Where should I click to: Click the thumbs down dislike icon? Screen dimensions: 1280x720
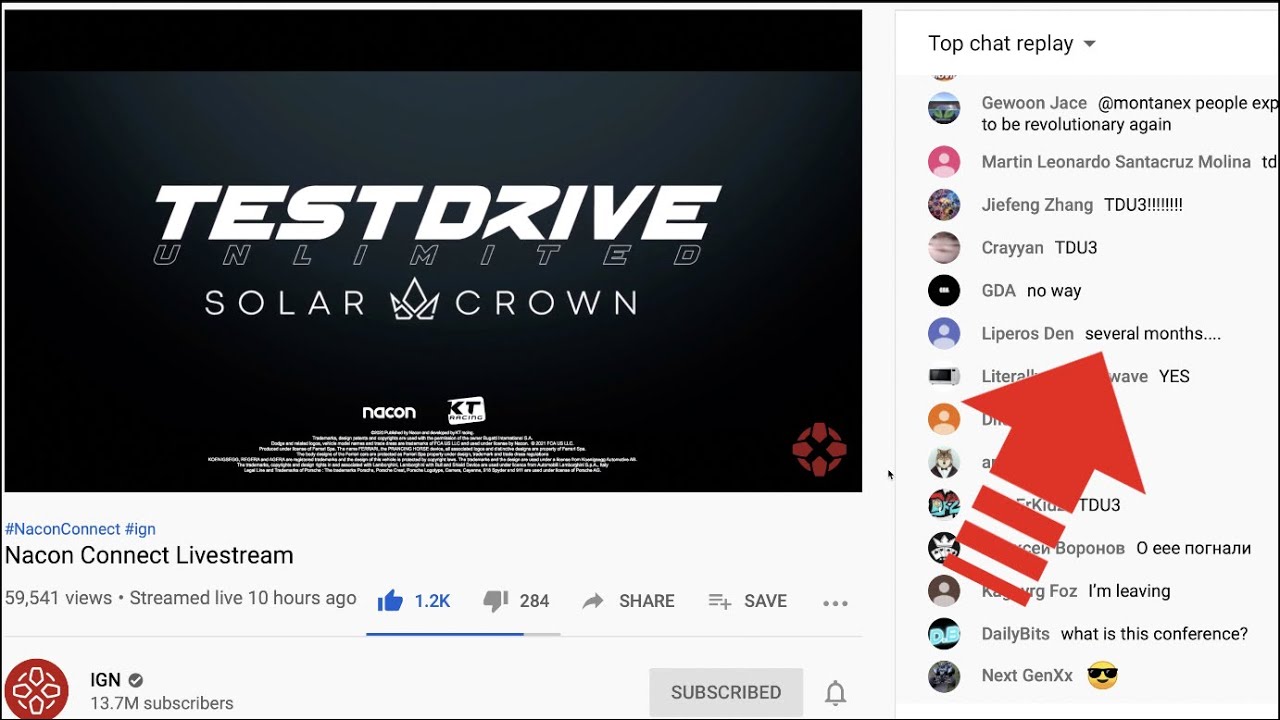[495, 601]
